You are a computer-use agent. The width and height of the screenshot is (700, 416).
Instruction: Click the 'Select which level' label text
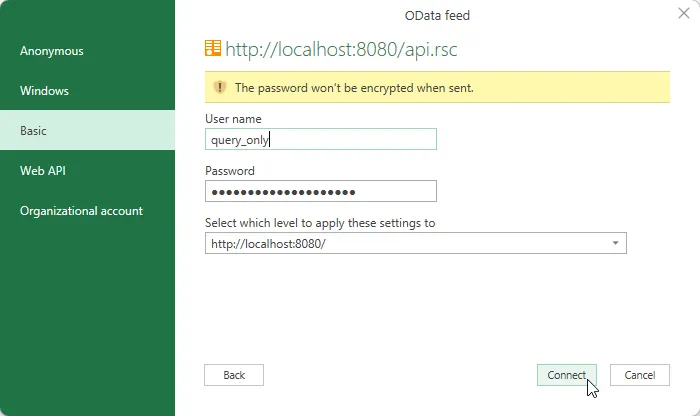click(320, 223)
